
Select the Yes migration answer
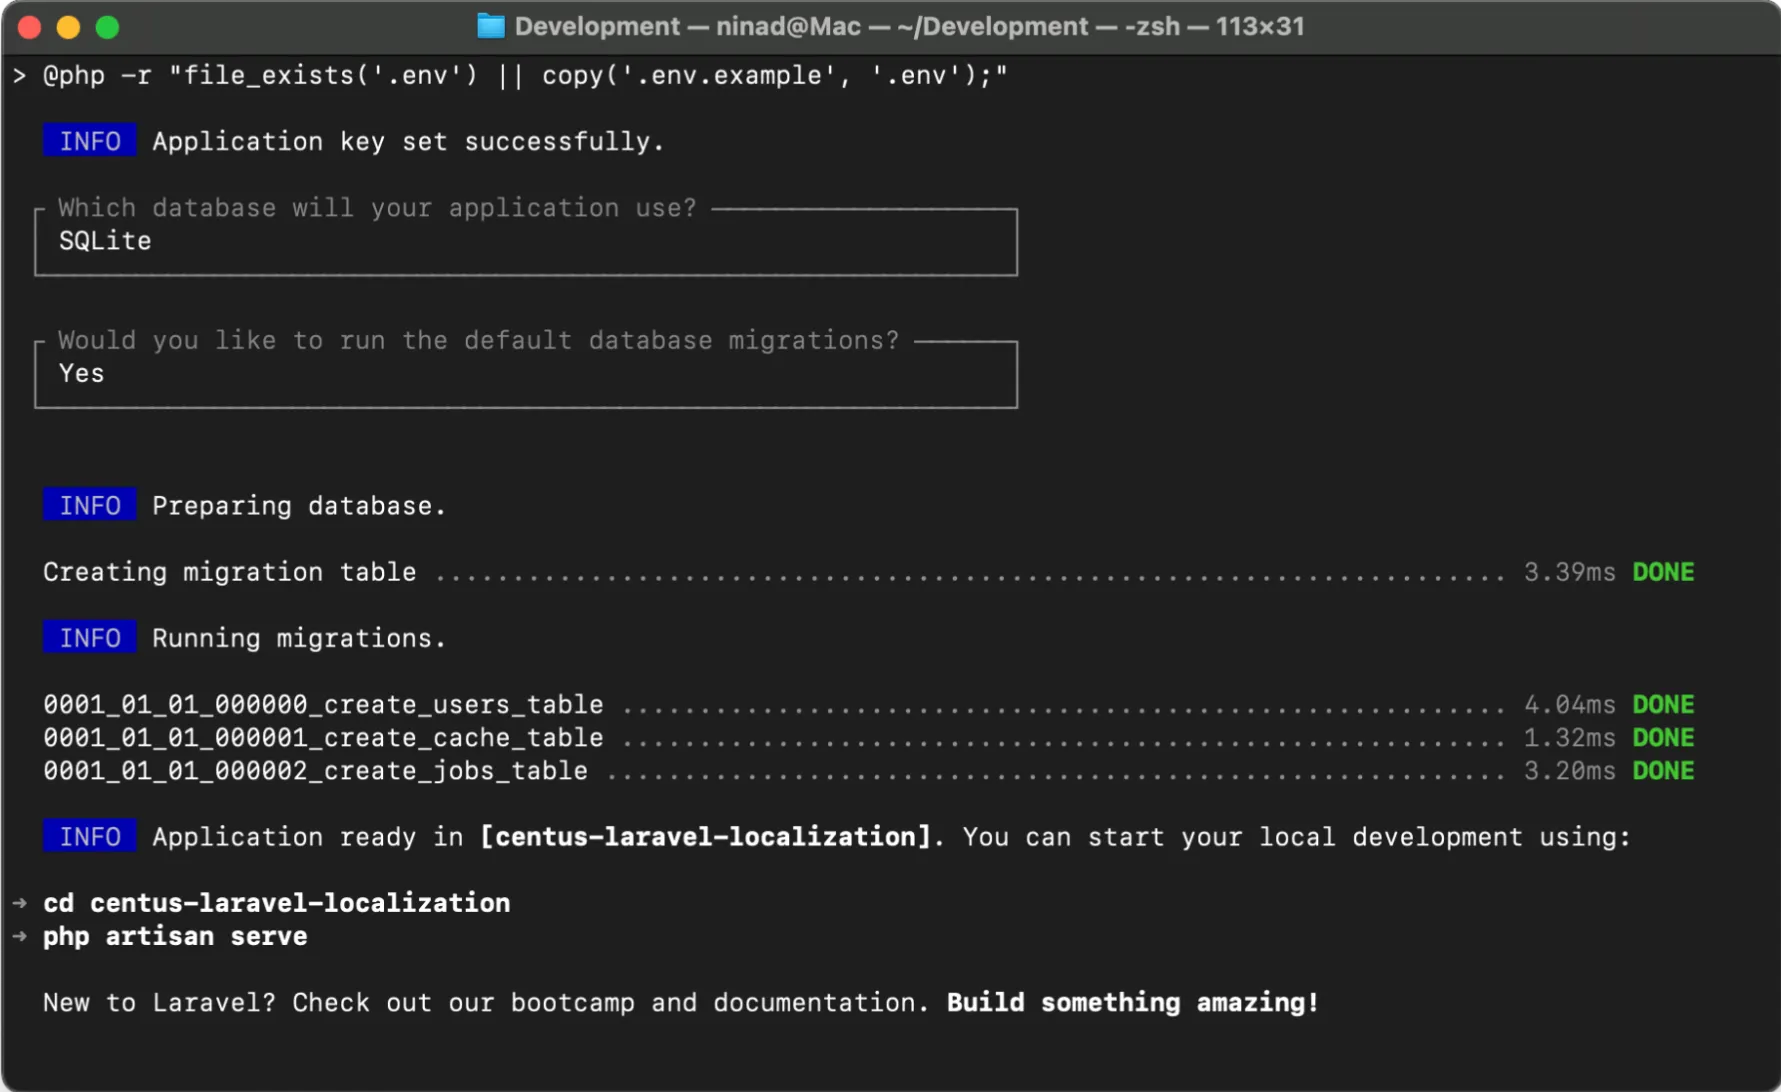coord(80,373)
